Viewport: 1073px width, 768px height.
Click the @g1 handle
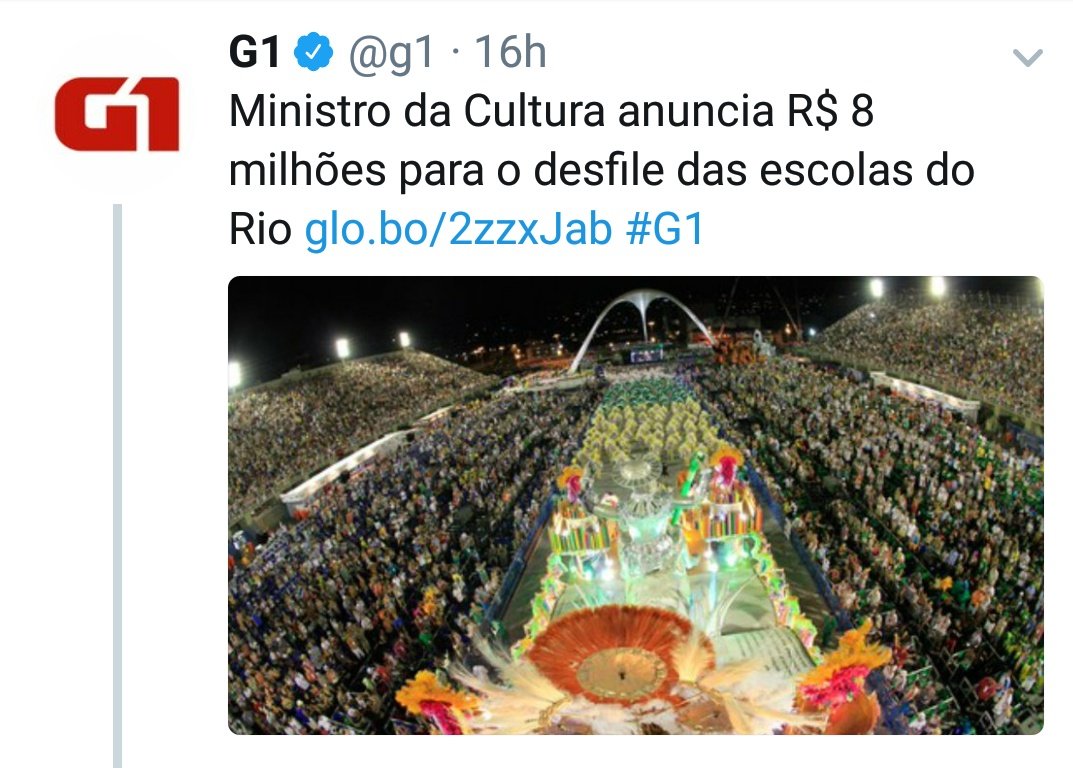(x=391, y=53)
